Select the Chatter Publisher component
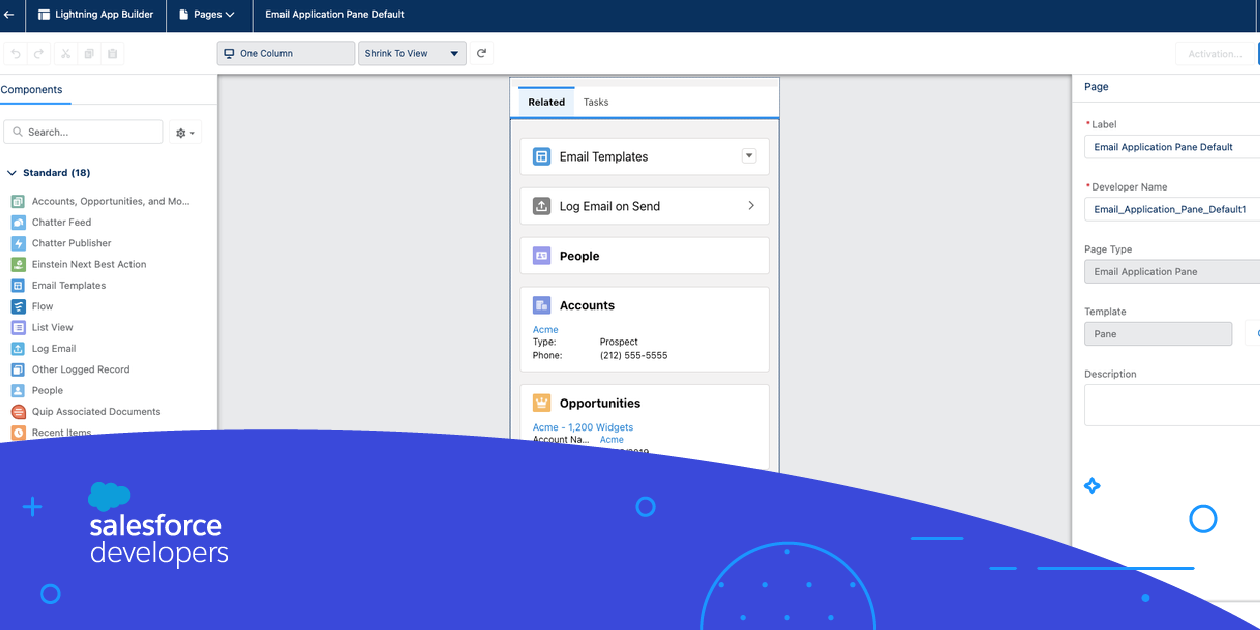Image resolution: width=1260 pixels, height=630 pixels. click(x=61, y=243)
